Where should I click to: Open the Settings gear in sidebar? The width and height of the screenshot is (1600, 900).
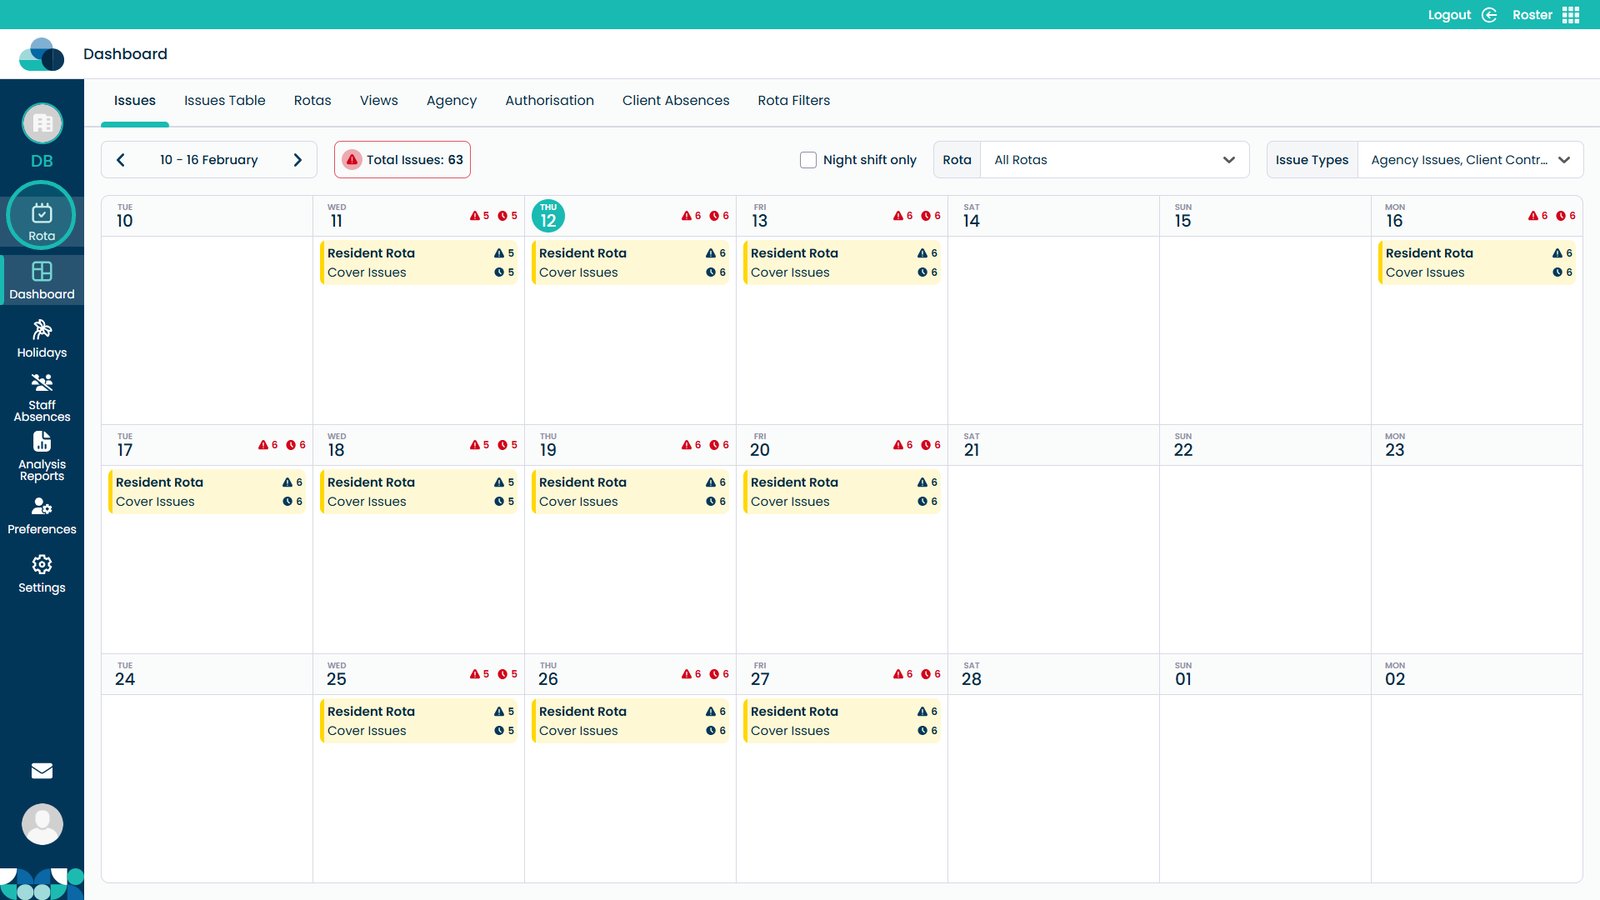42,574
